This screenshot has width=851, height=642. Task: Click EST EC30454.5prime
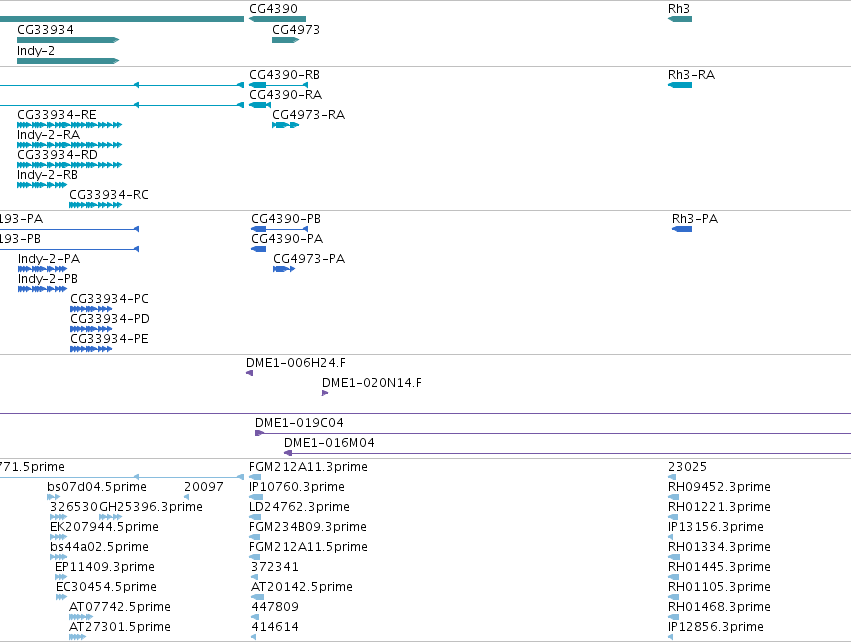[x=61, y=598]
